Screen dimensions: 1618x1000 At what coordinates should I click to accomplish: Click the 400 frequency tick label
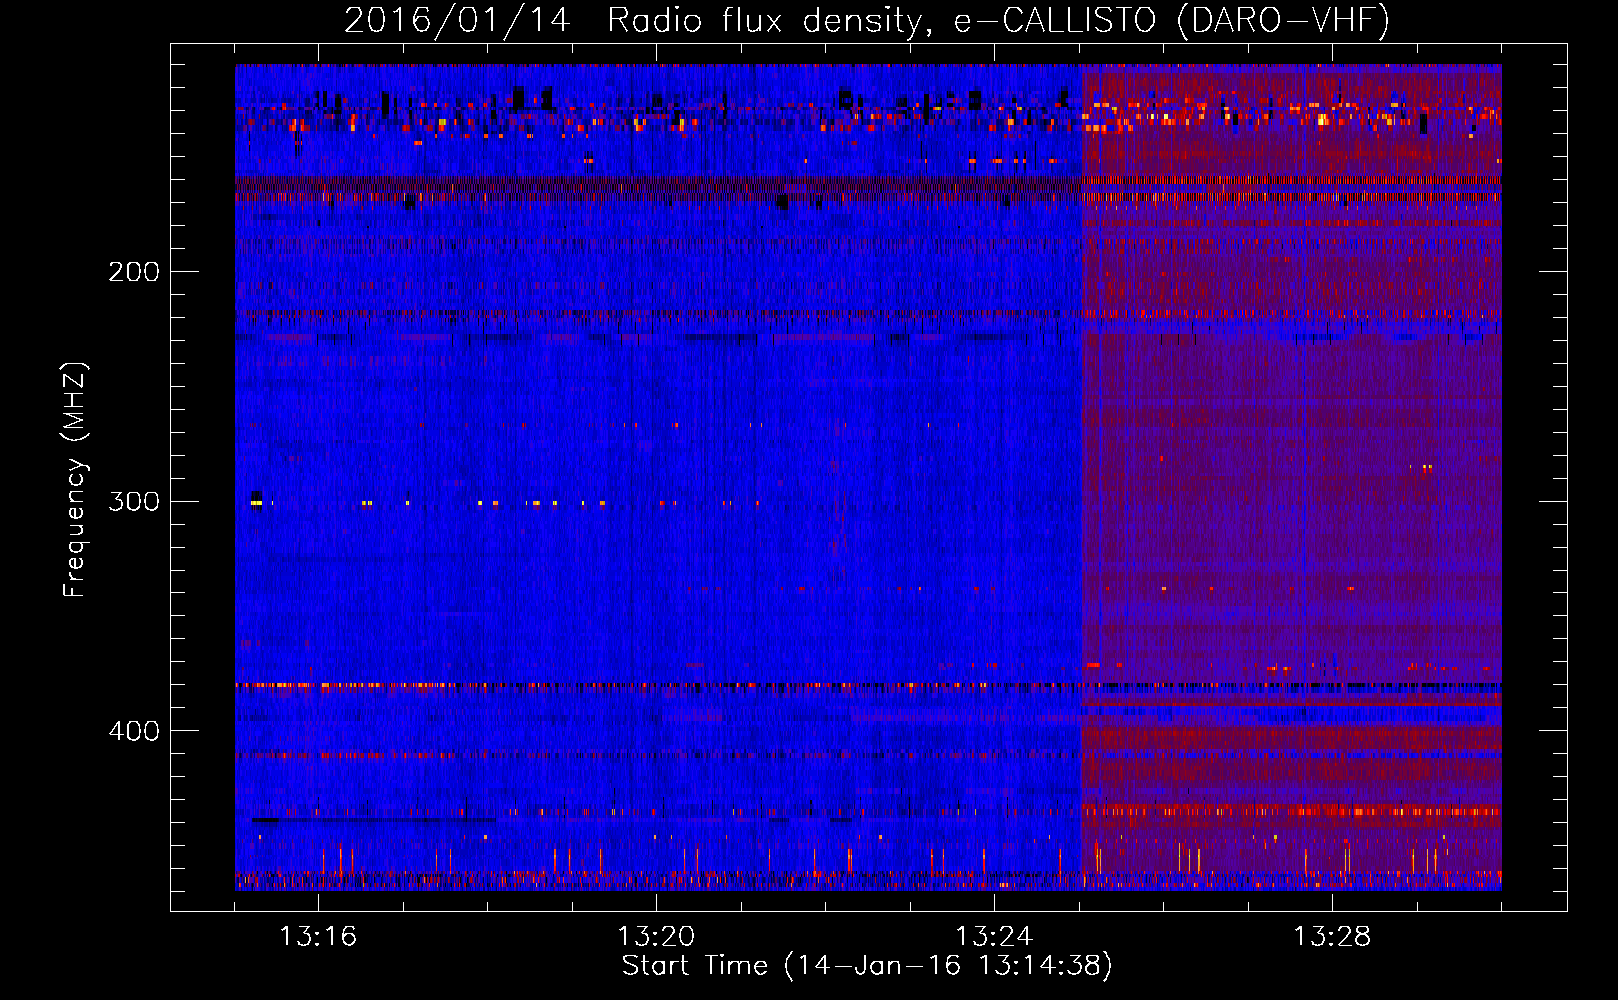(134, 731)
